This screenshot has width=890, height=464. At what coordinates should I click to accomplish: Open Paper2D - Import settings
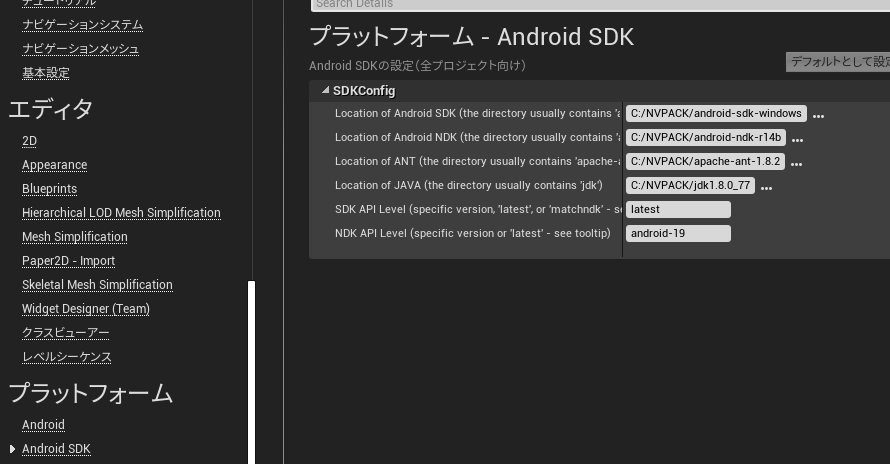69,261
